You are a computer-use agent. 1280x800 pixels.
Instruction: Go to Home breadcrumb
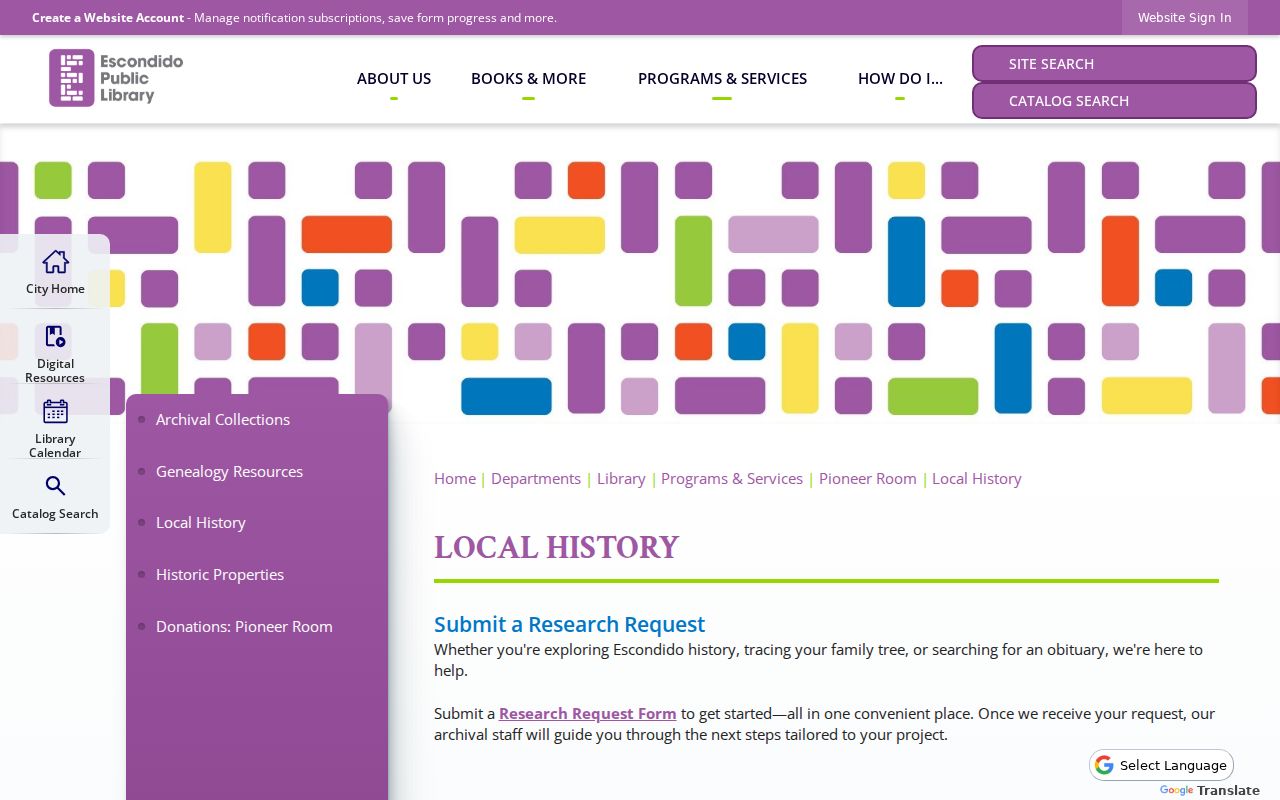[x=455, y=478]
